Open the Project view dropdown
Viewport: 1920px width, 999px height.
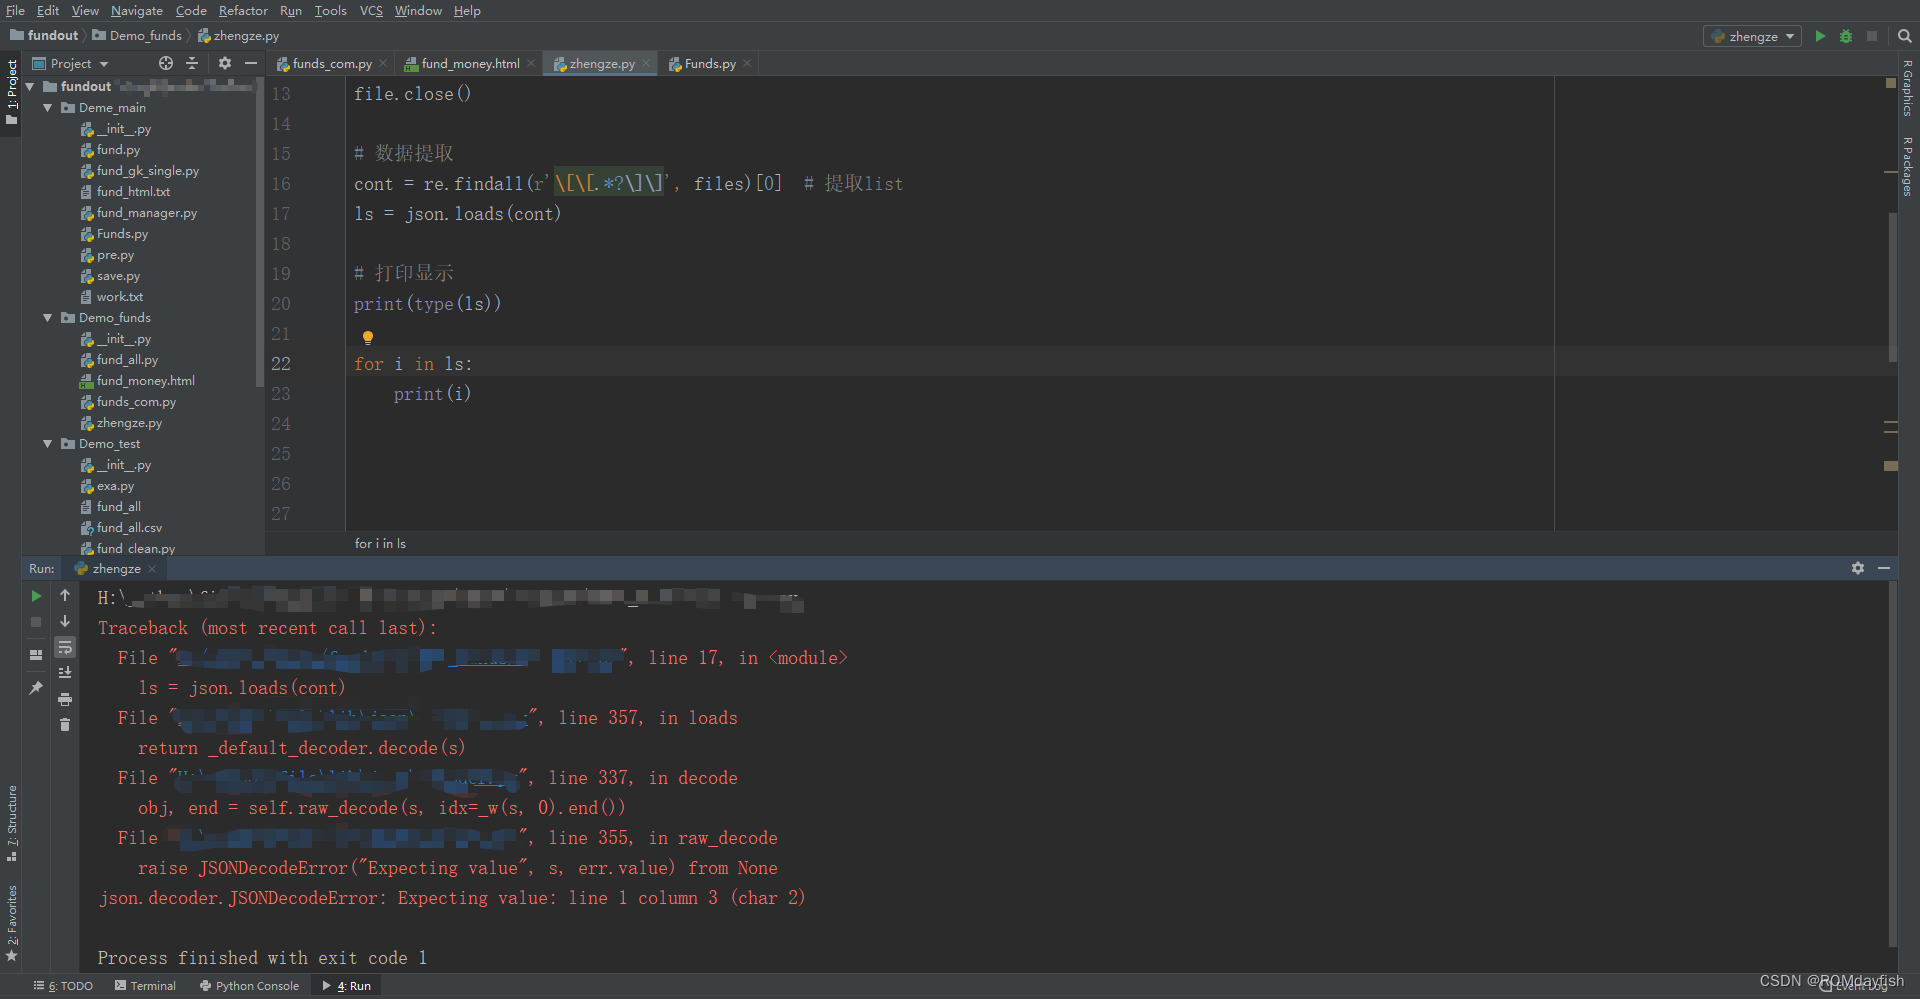coord(71,63)
